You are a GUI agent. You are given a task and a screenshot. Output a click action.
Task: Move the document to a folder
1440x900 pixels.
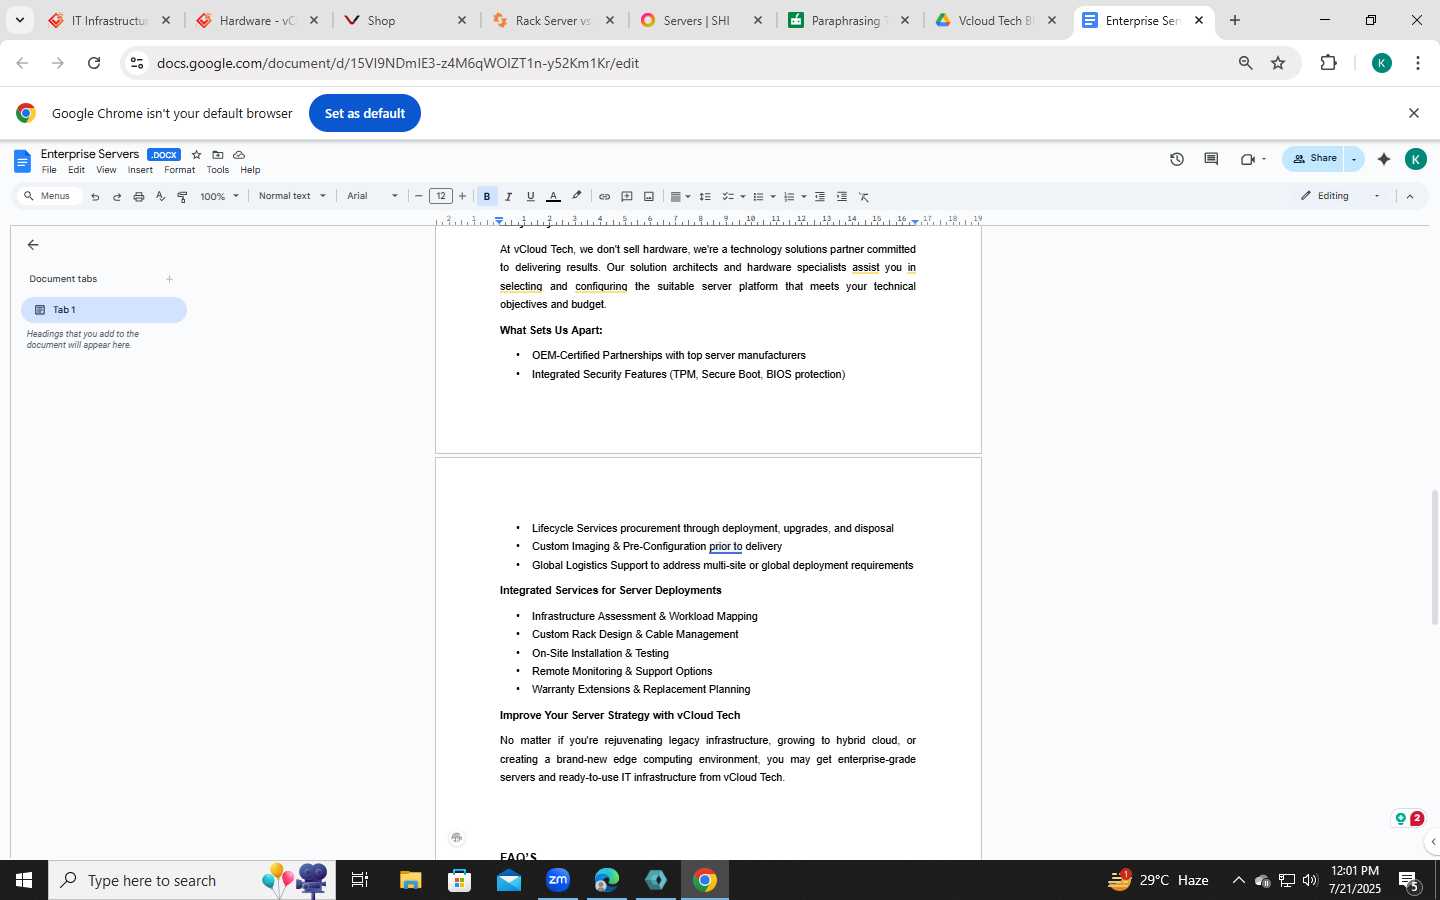[x=217, y=155]
